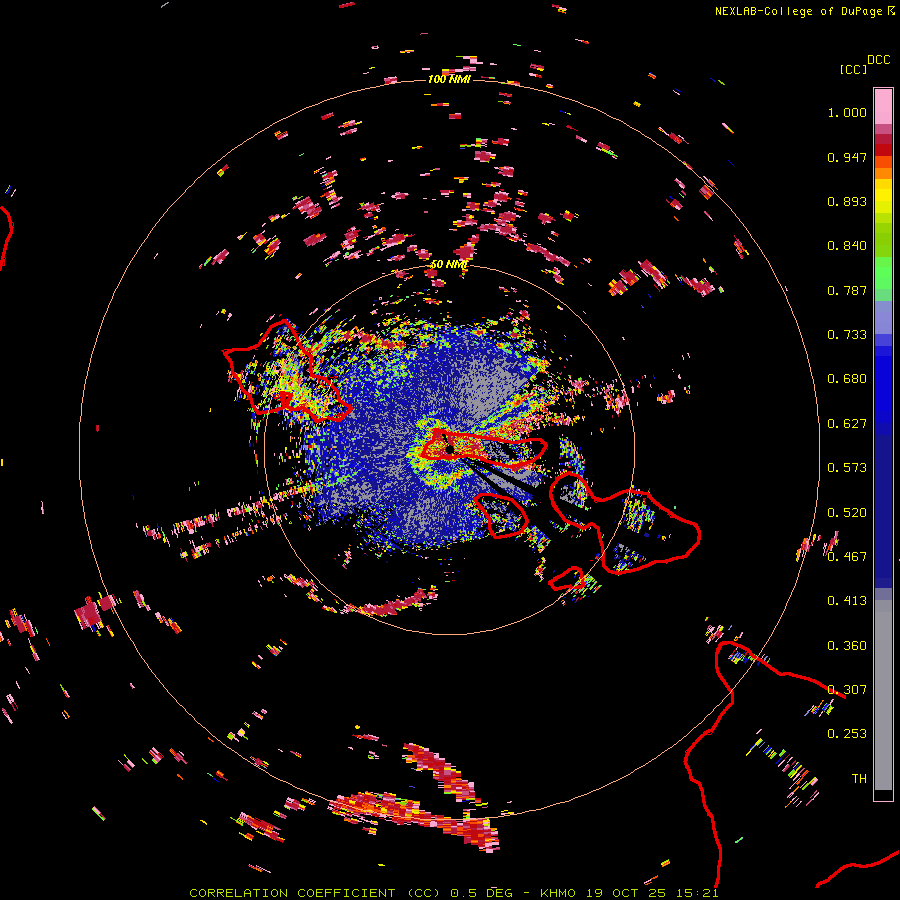The width and height of the screenshot is (900, 900).
Task: Click the 0.627 color scale value
Action: 847,424
